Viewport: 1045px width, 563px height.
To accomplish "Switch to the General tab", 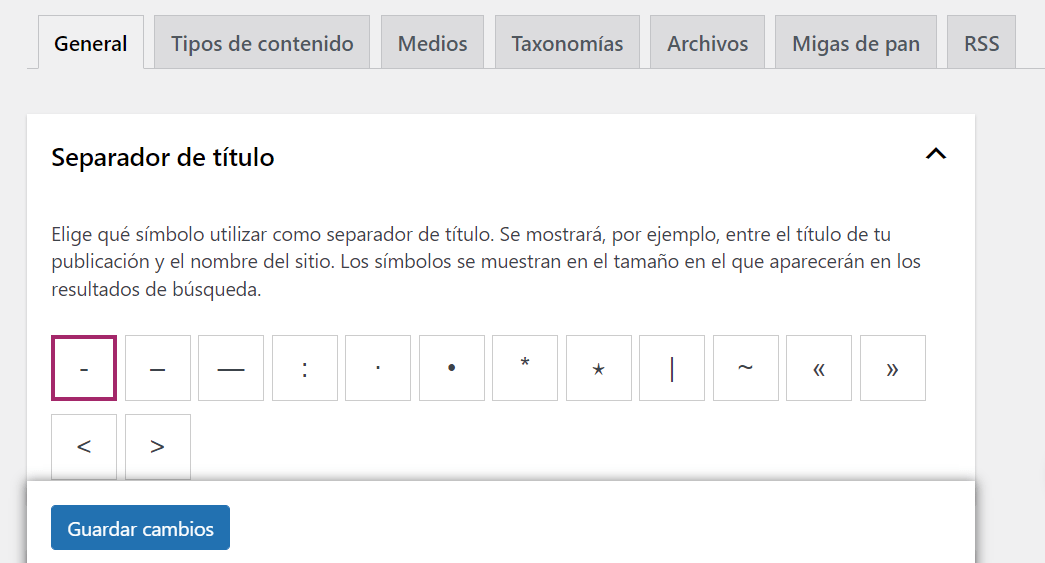I will tap(91, 43).
